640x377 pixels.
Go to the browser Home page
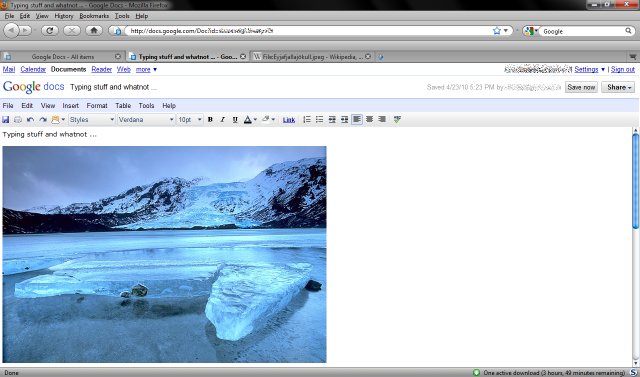(x=94, y=31)
